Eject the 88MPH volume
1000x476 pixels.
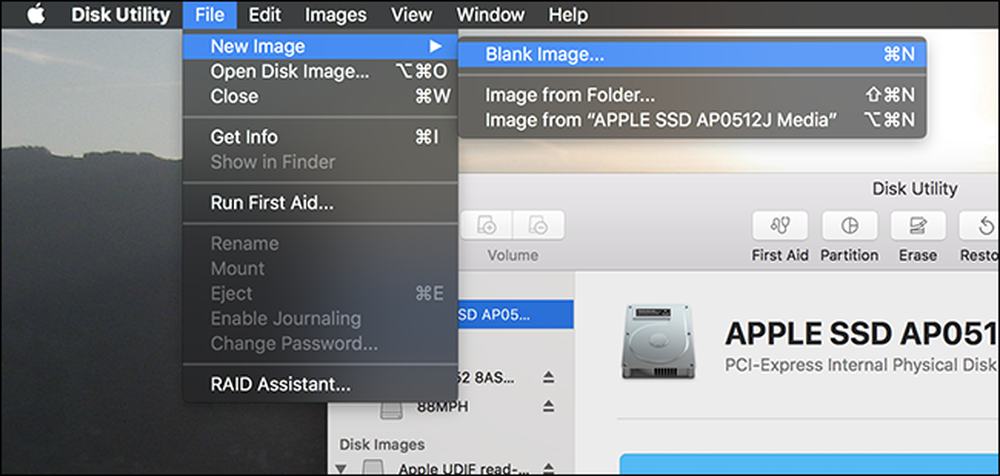coord(548,406)
